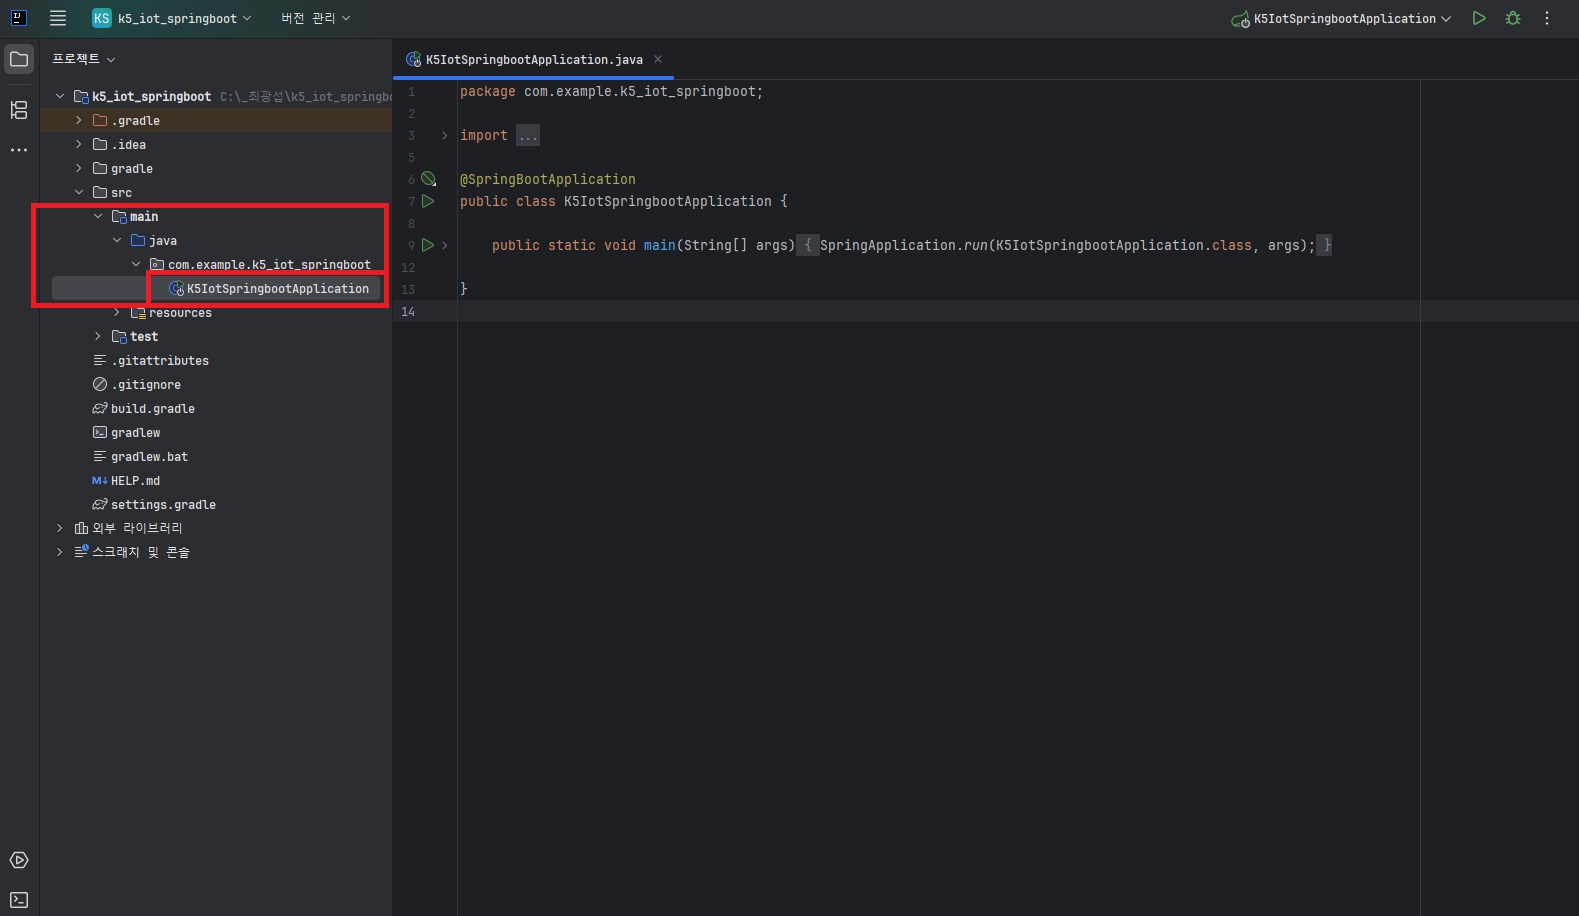Show more tool windows via ellipsis icon
Screen dimensions: 1579x916
point(19,150)
